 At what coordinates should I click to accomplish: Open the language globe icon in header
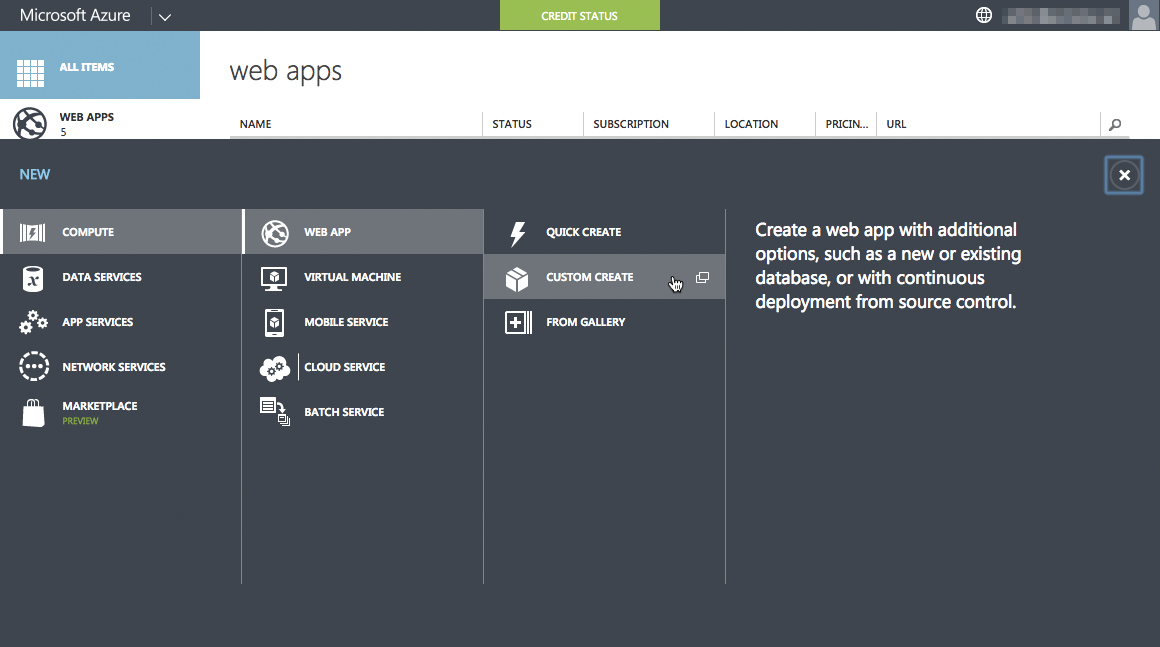tap(984, 15)
